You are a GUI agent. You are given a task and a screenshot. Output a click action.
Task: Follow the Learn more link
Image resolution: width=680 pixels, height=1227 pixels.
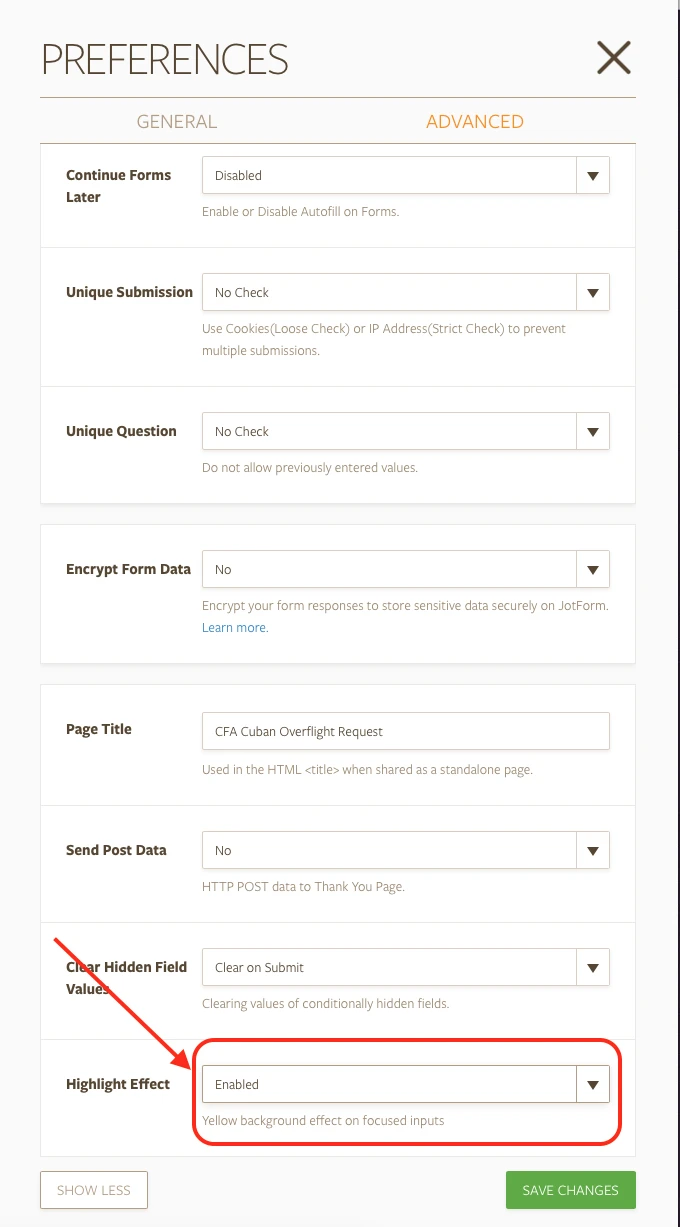pyautogui.click(x=234, y=628)
